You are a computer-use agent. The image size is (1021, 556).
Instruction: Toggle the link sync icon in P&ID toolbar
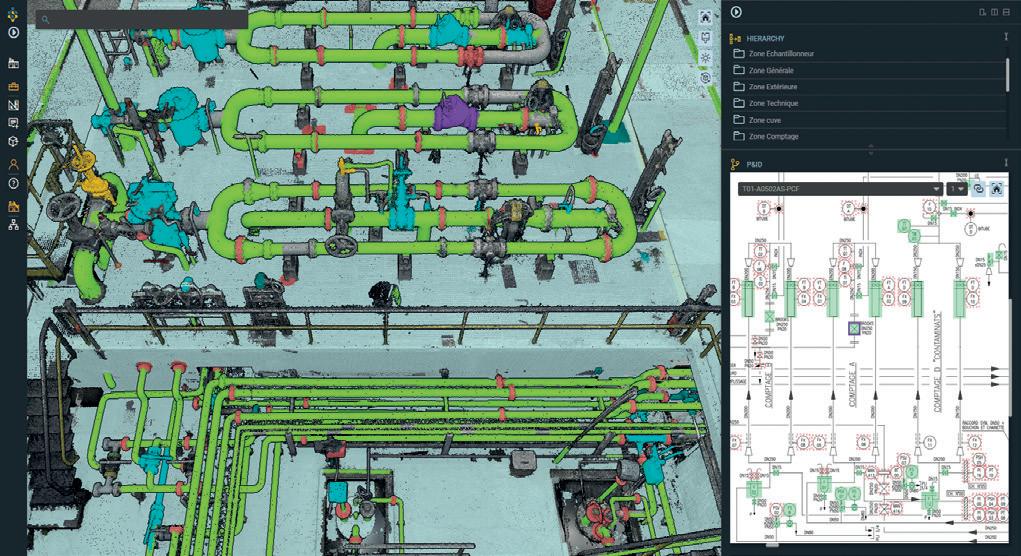978,189
